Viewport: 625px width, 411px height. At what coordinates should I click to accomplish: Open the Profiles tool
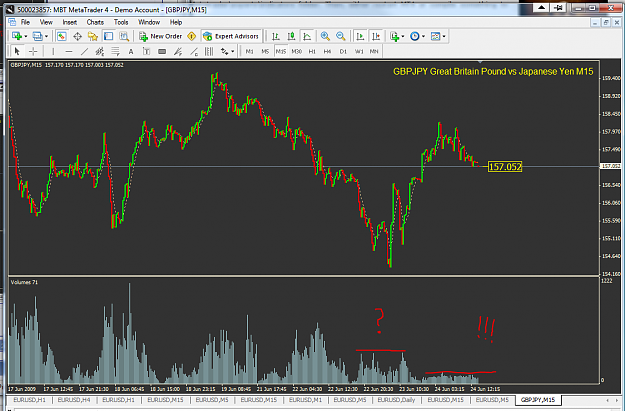(x=37, y=36)
